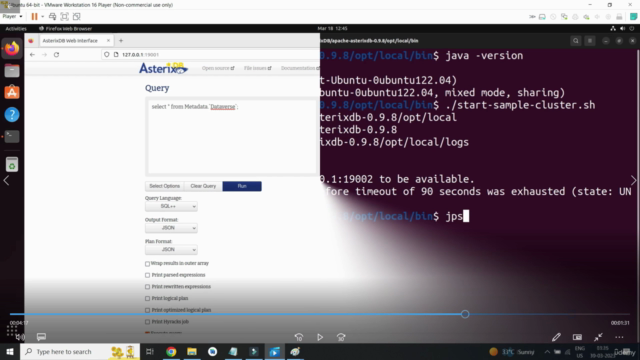Viewport: 640px width, 360px height.
Task: Click the VMware CD/DVD device icon
Action: coord(553,17)
